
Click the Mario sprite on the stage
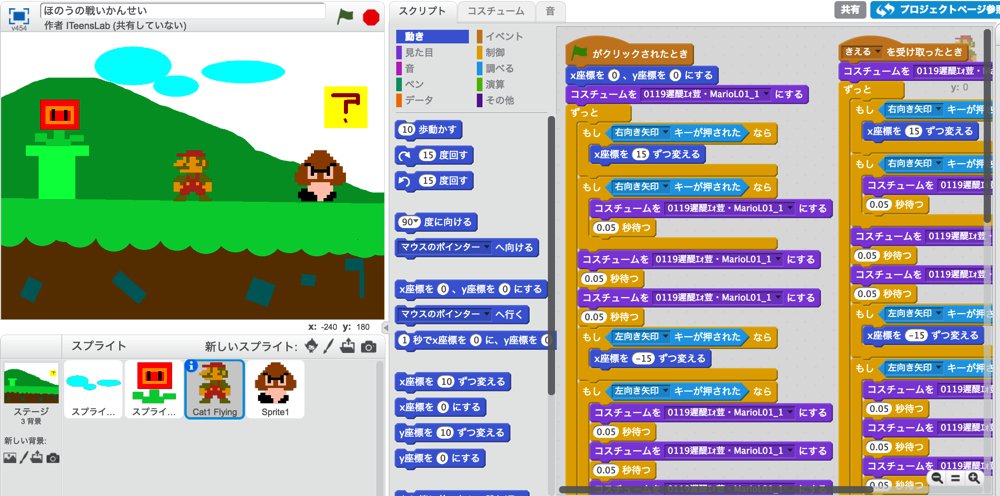pyautogui.click(x=191, y=175)
